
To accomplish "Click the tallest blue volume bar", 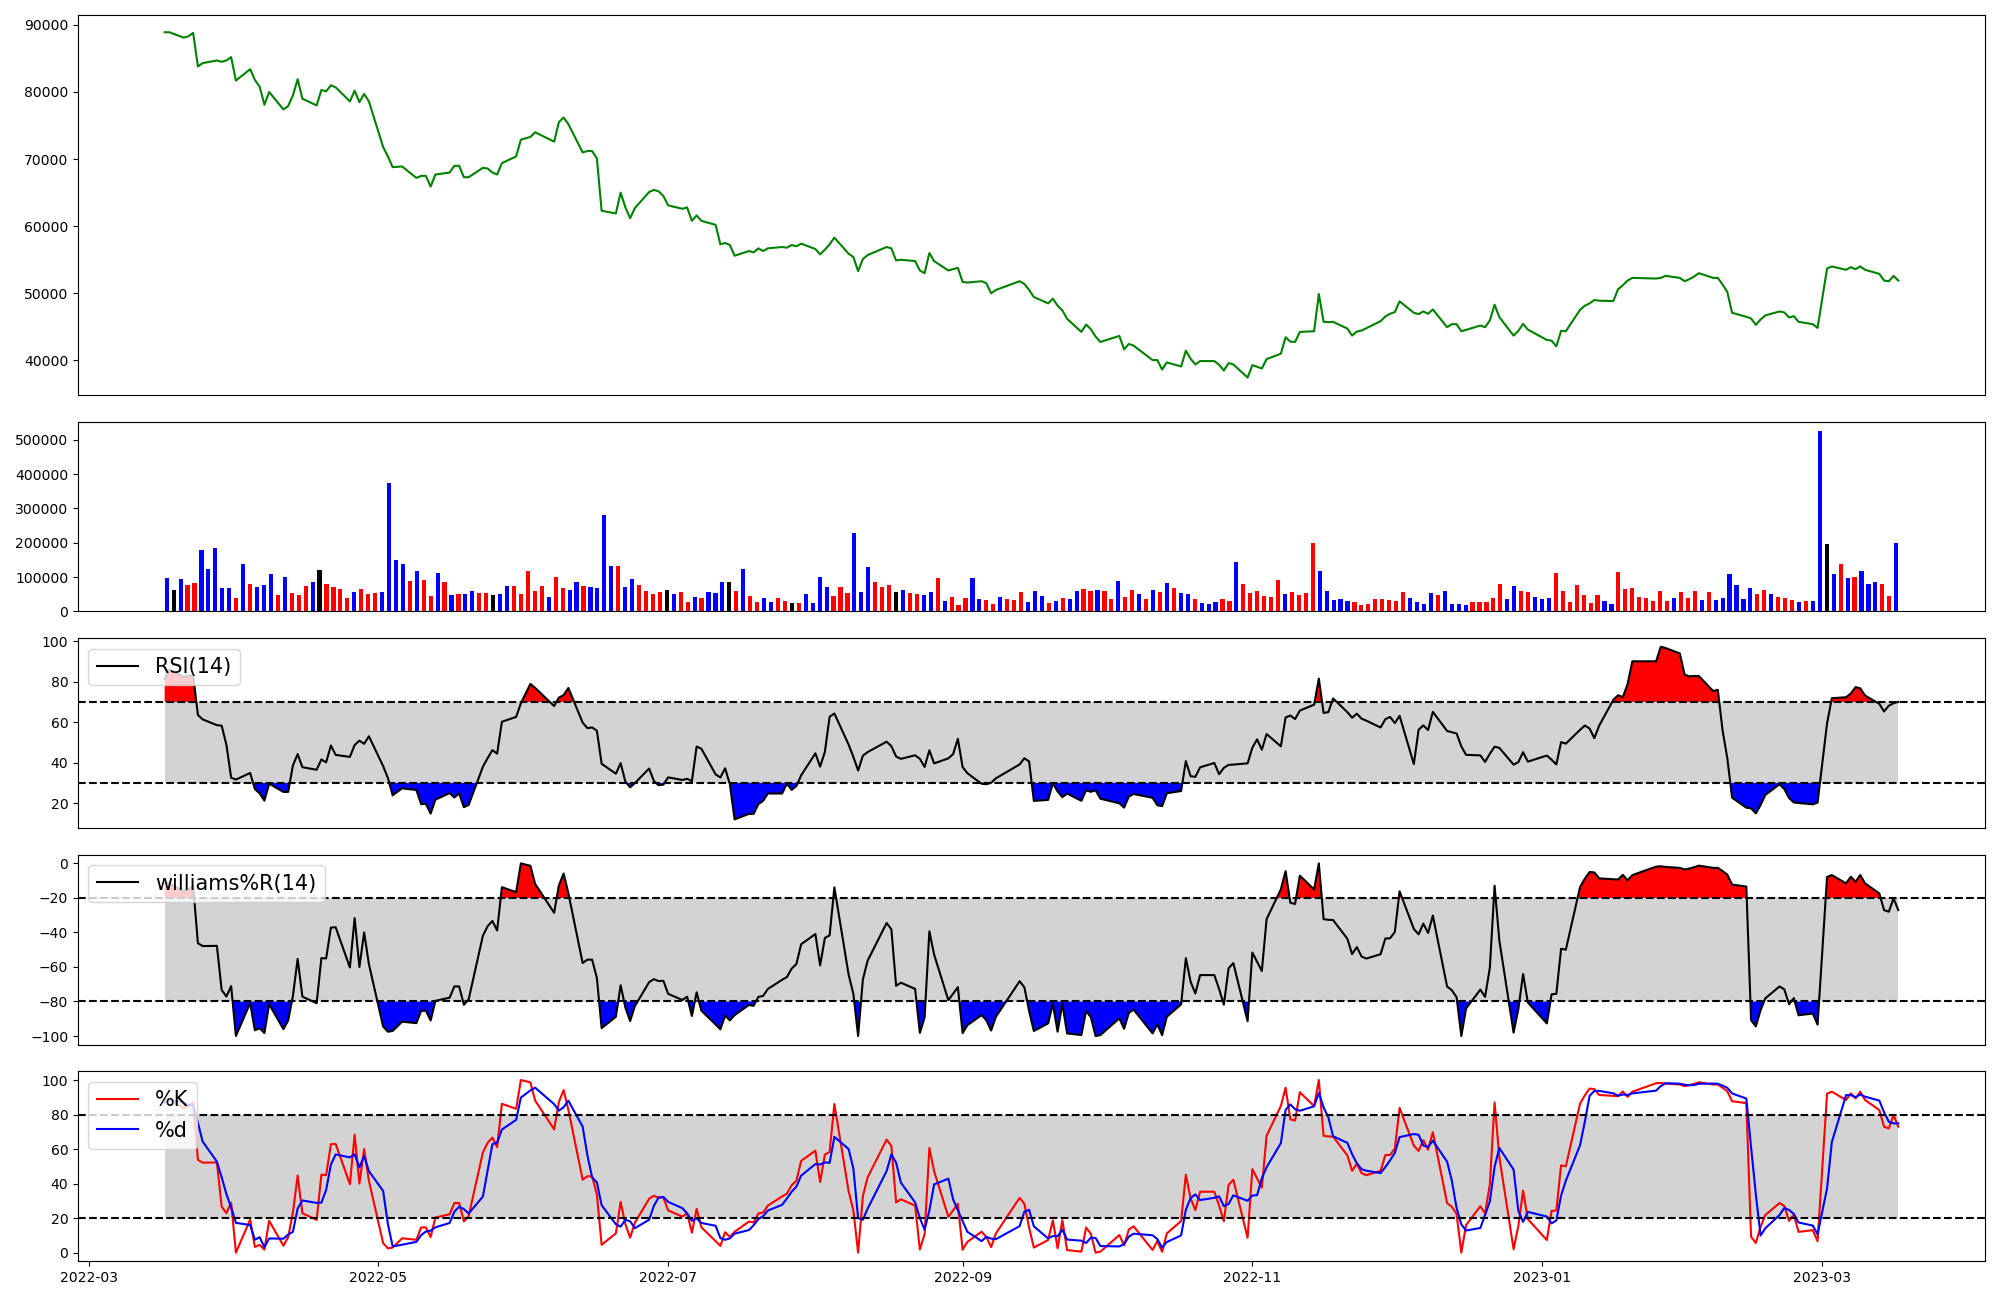I will coord(1820,520).
